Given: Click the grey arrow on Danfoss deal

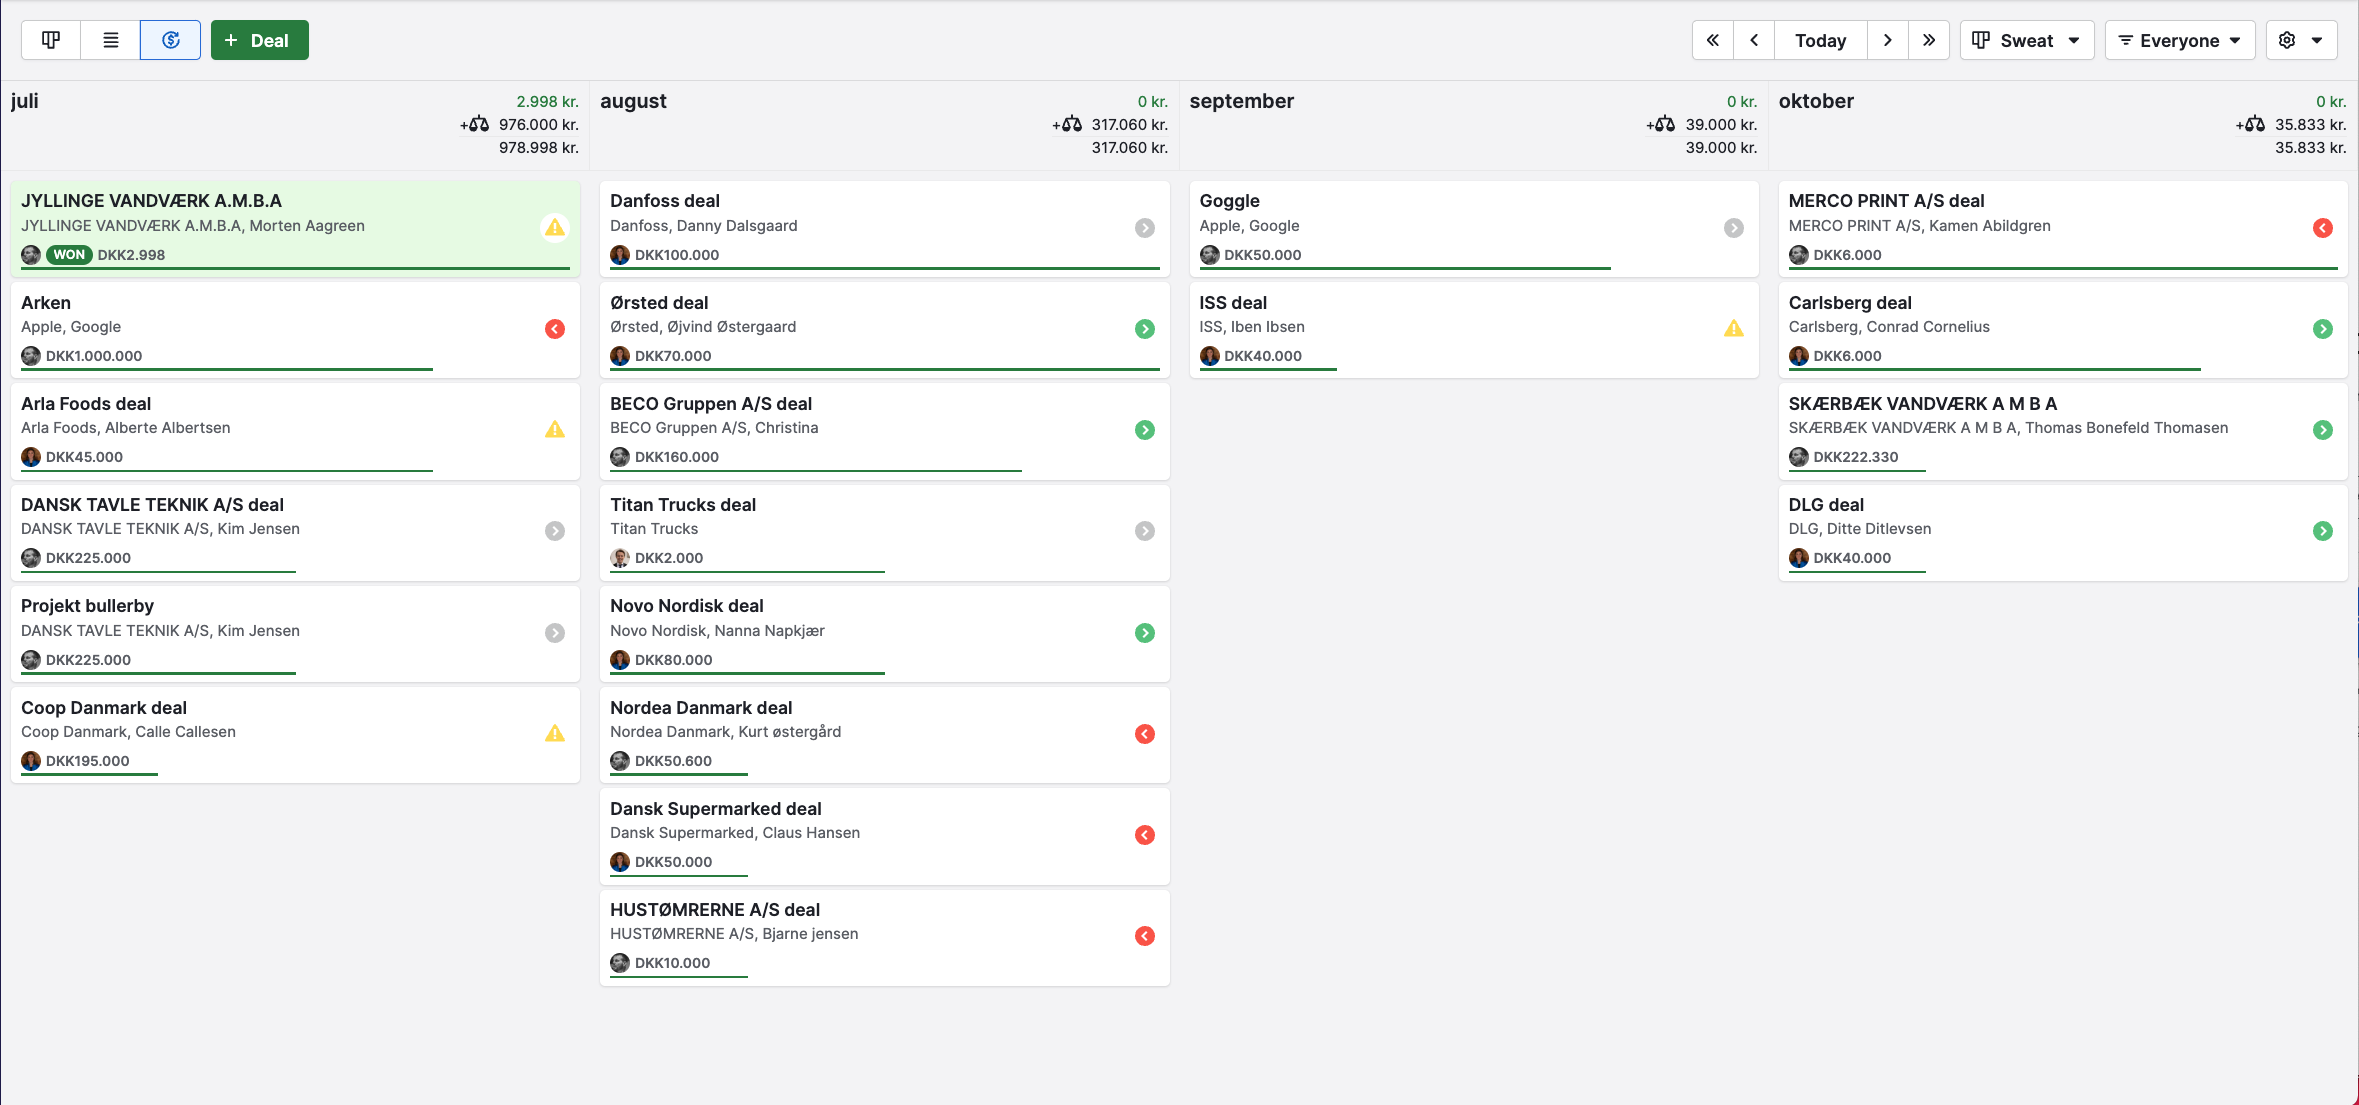Looking at the screenshot, I should click(x=1145, y=228).
